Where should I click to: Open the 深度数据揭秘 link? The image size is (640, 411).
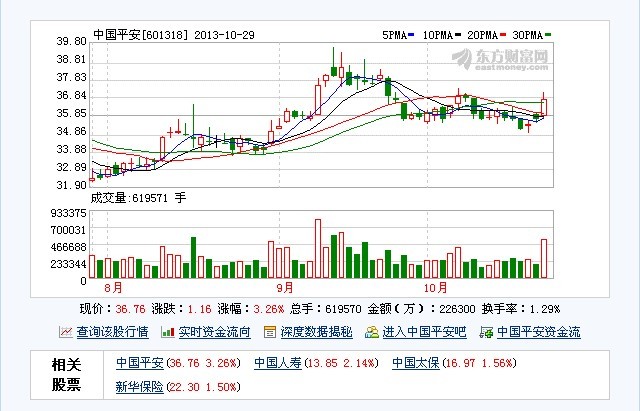316,332
